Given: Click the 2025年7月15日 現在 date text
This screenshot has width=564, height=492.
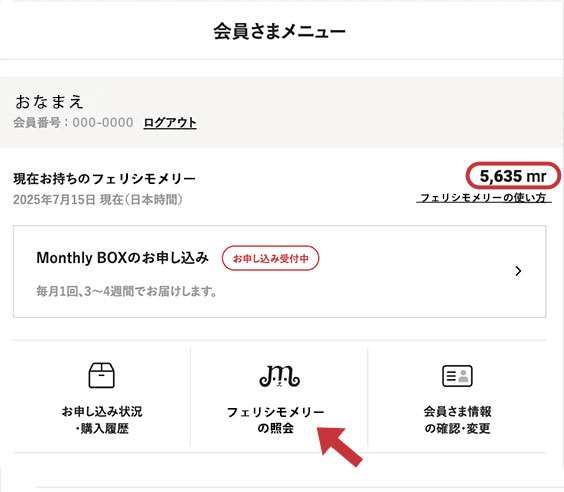Looking at the screenshot, I should 97,200.
